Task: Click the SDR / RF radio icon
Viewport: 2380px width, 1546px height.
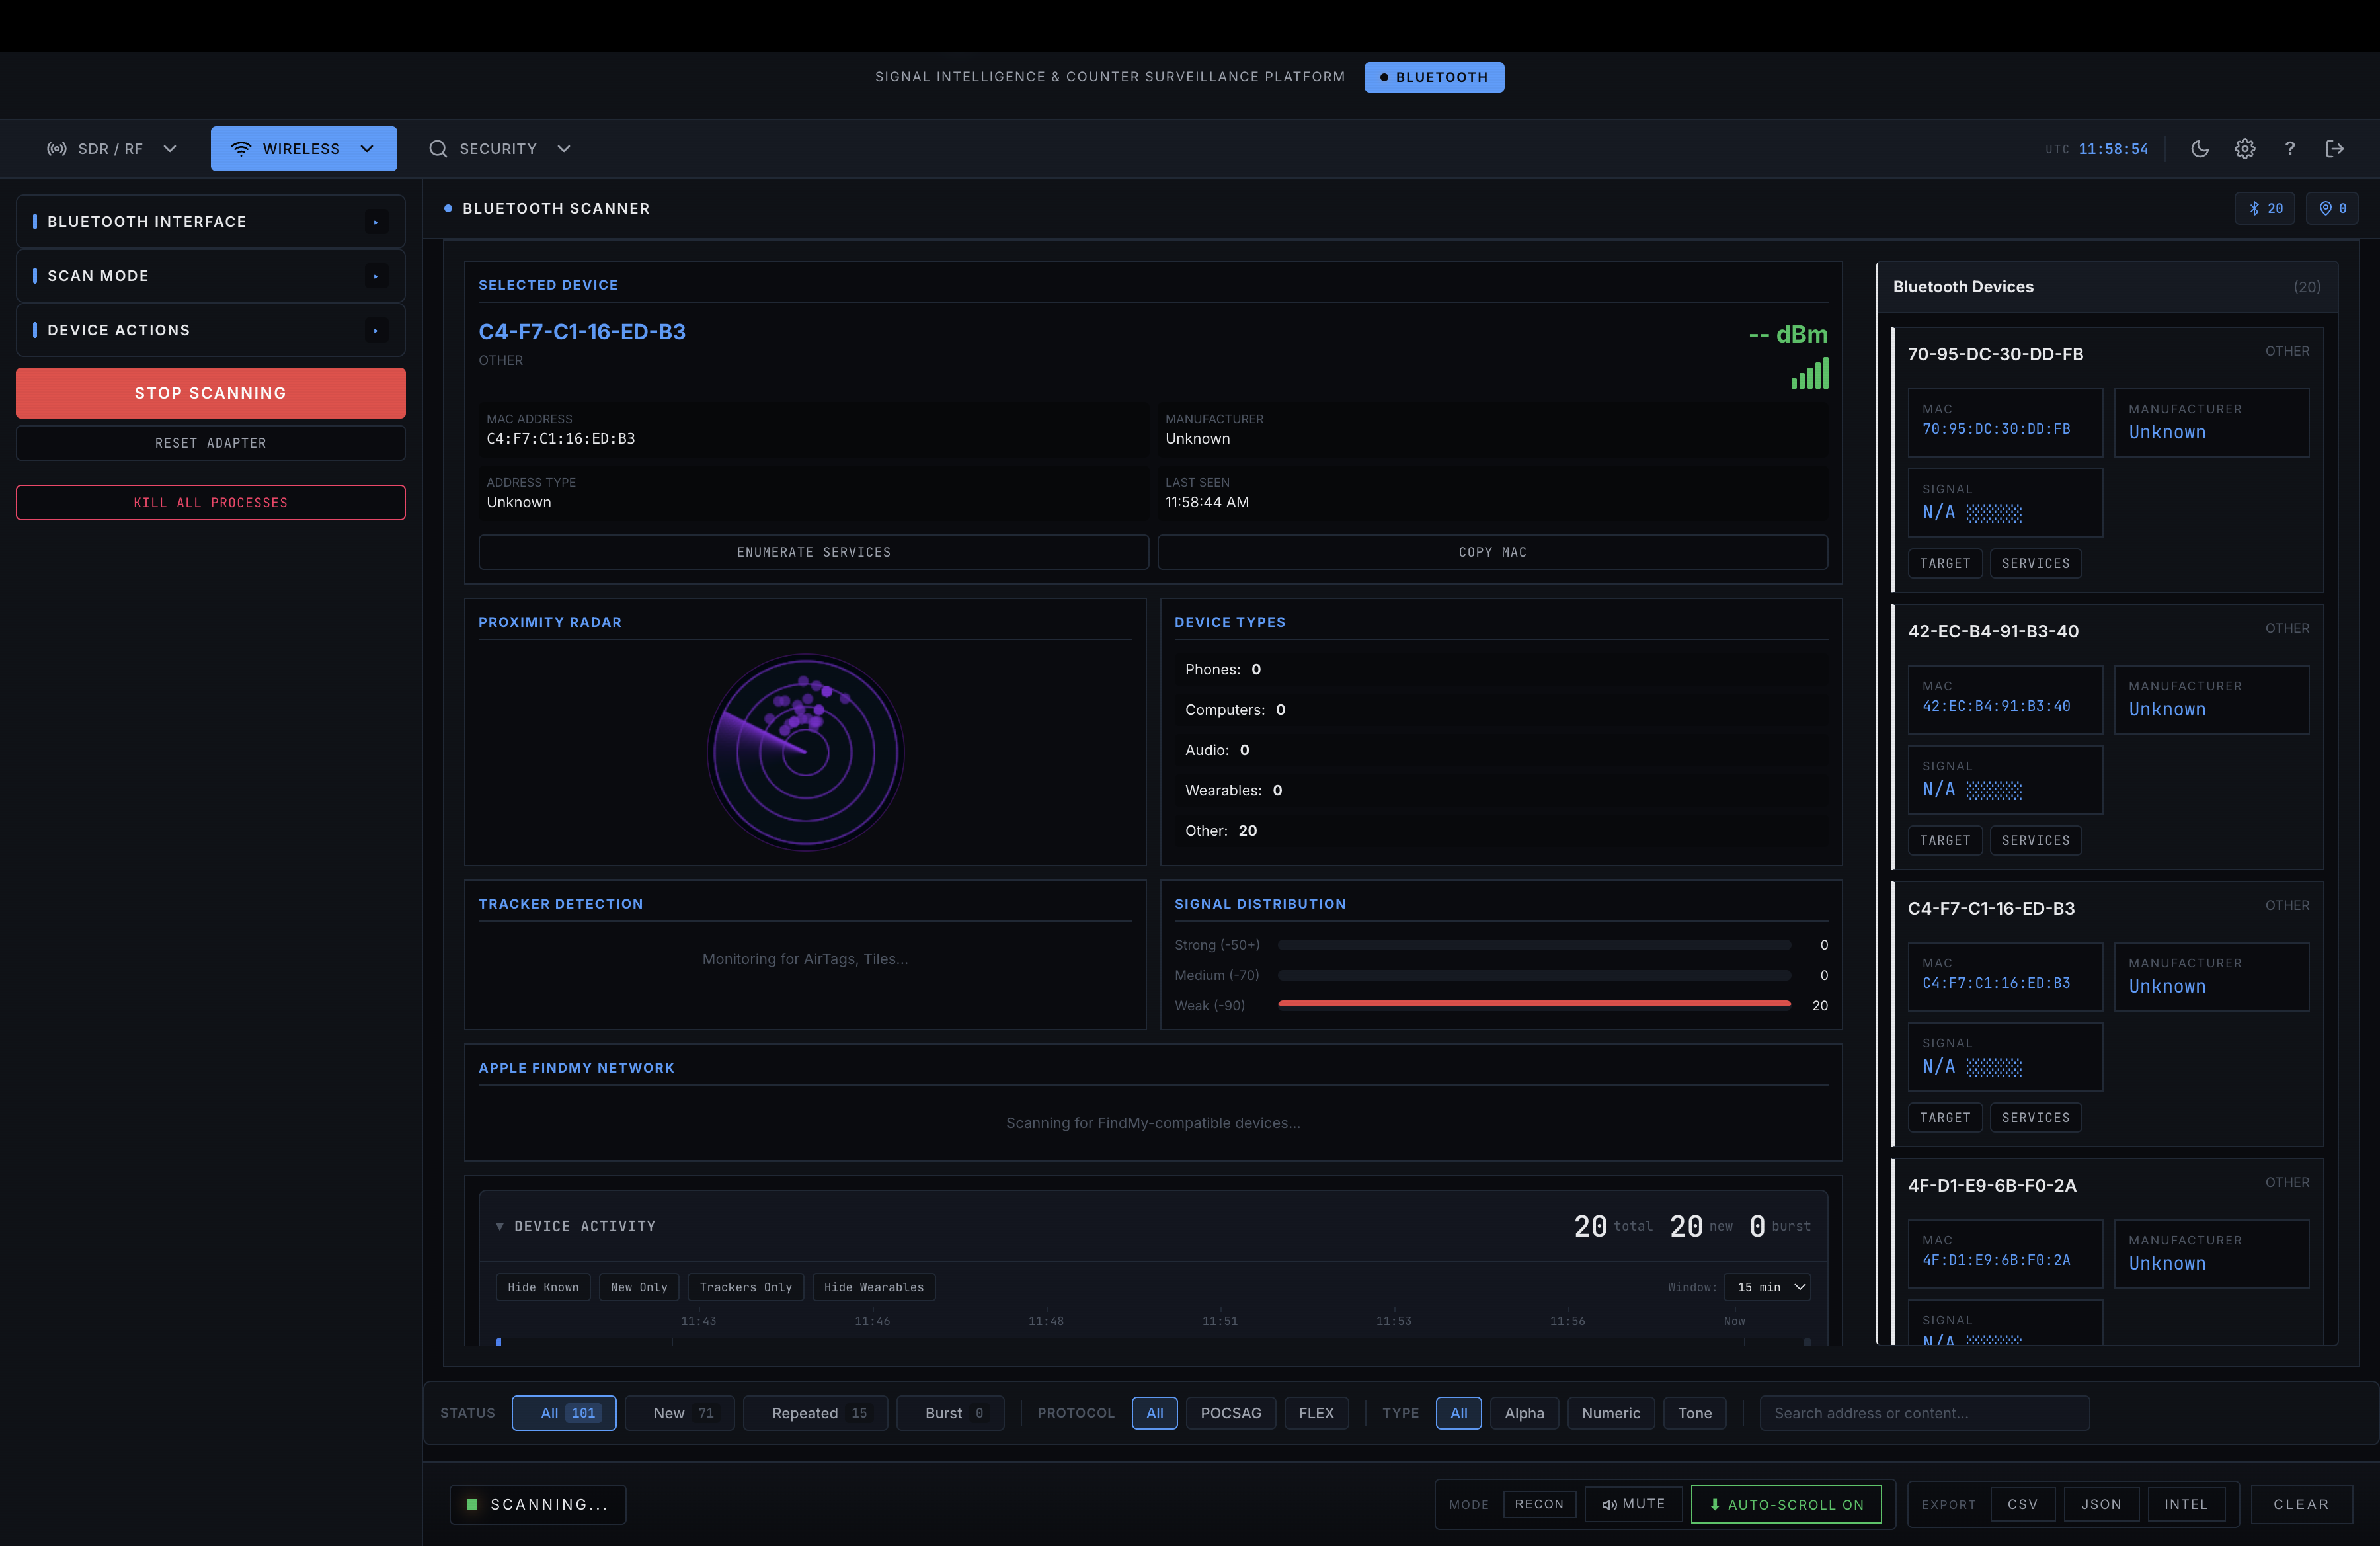Action: [x=57, y=149]
